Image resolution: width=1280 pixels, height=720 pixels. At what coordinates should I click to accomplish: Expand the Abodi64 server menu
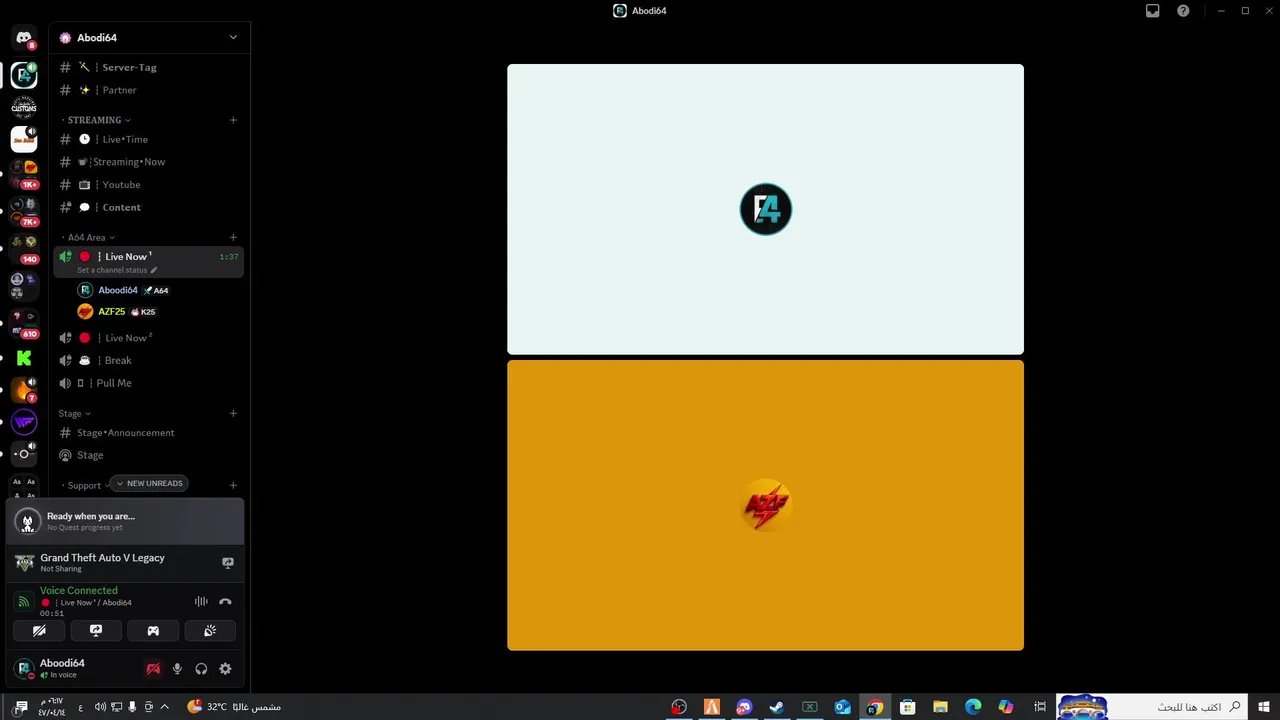(233, 37)
